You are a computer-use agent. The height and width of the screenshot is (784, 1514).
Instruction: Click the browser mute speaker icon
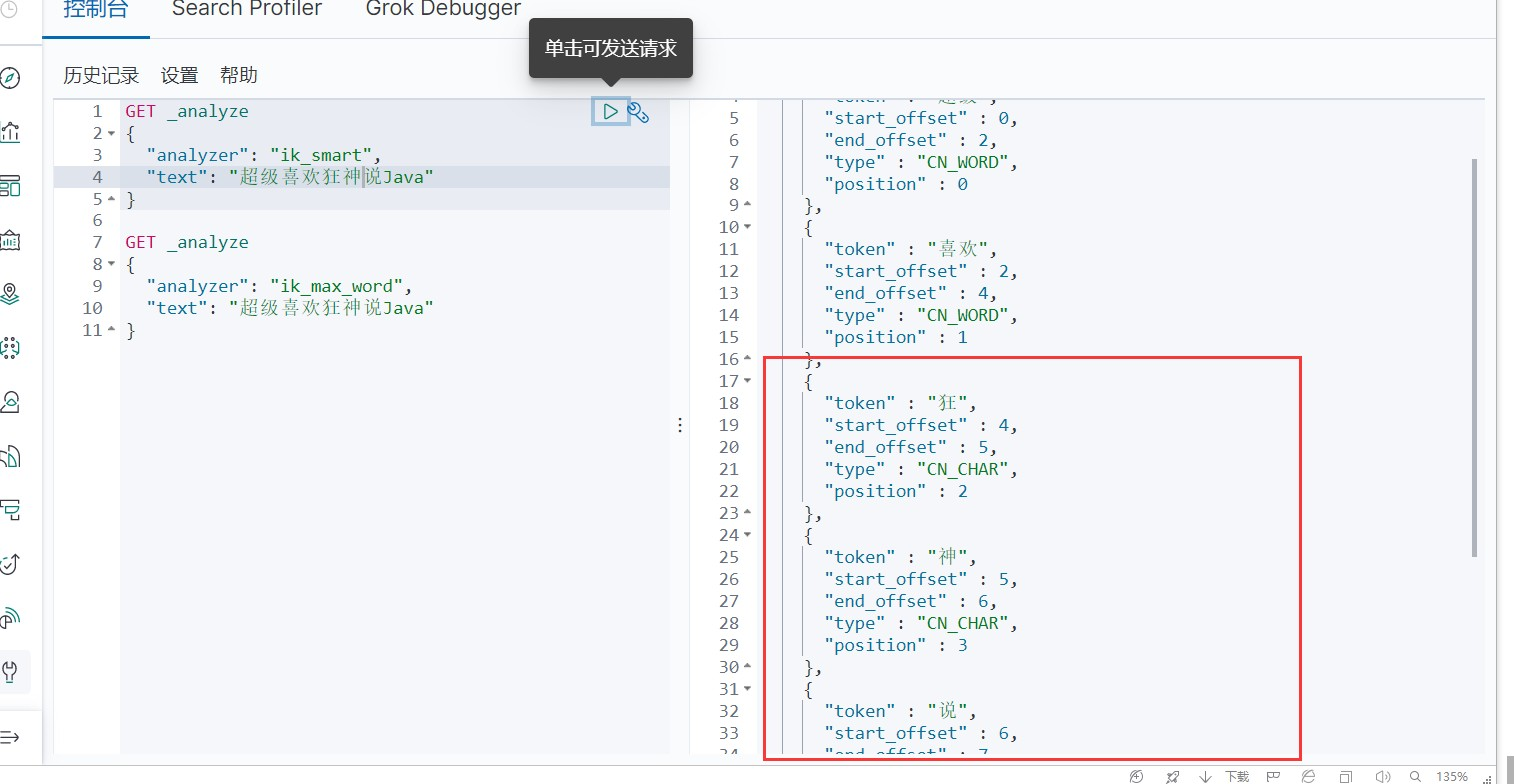1383,776
